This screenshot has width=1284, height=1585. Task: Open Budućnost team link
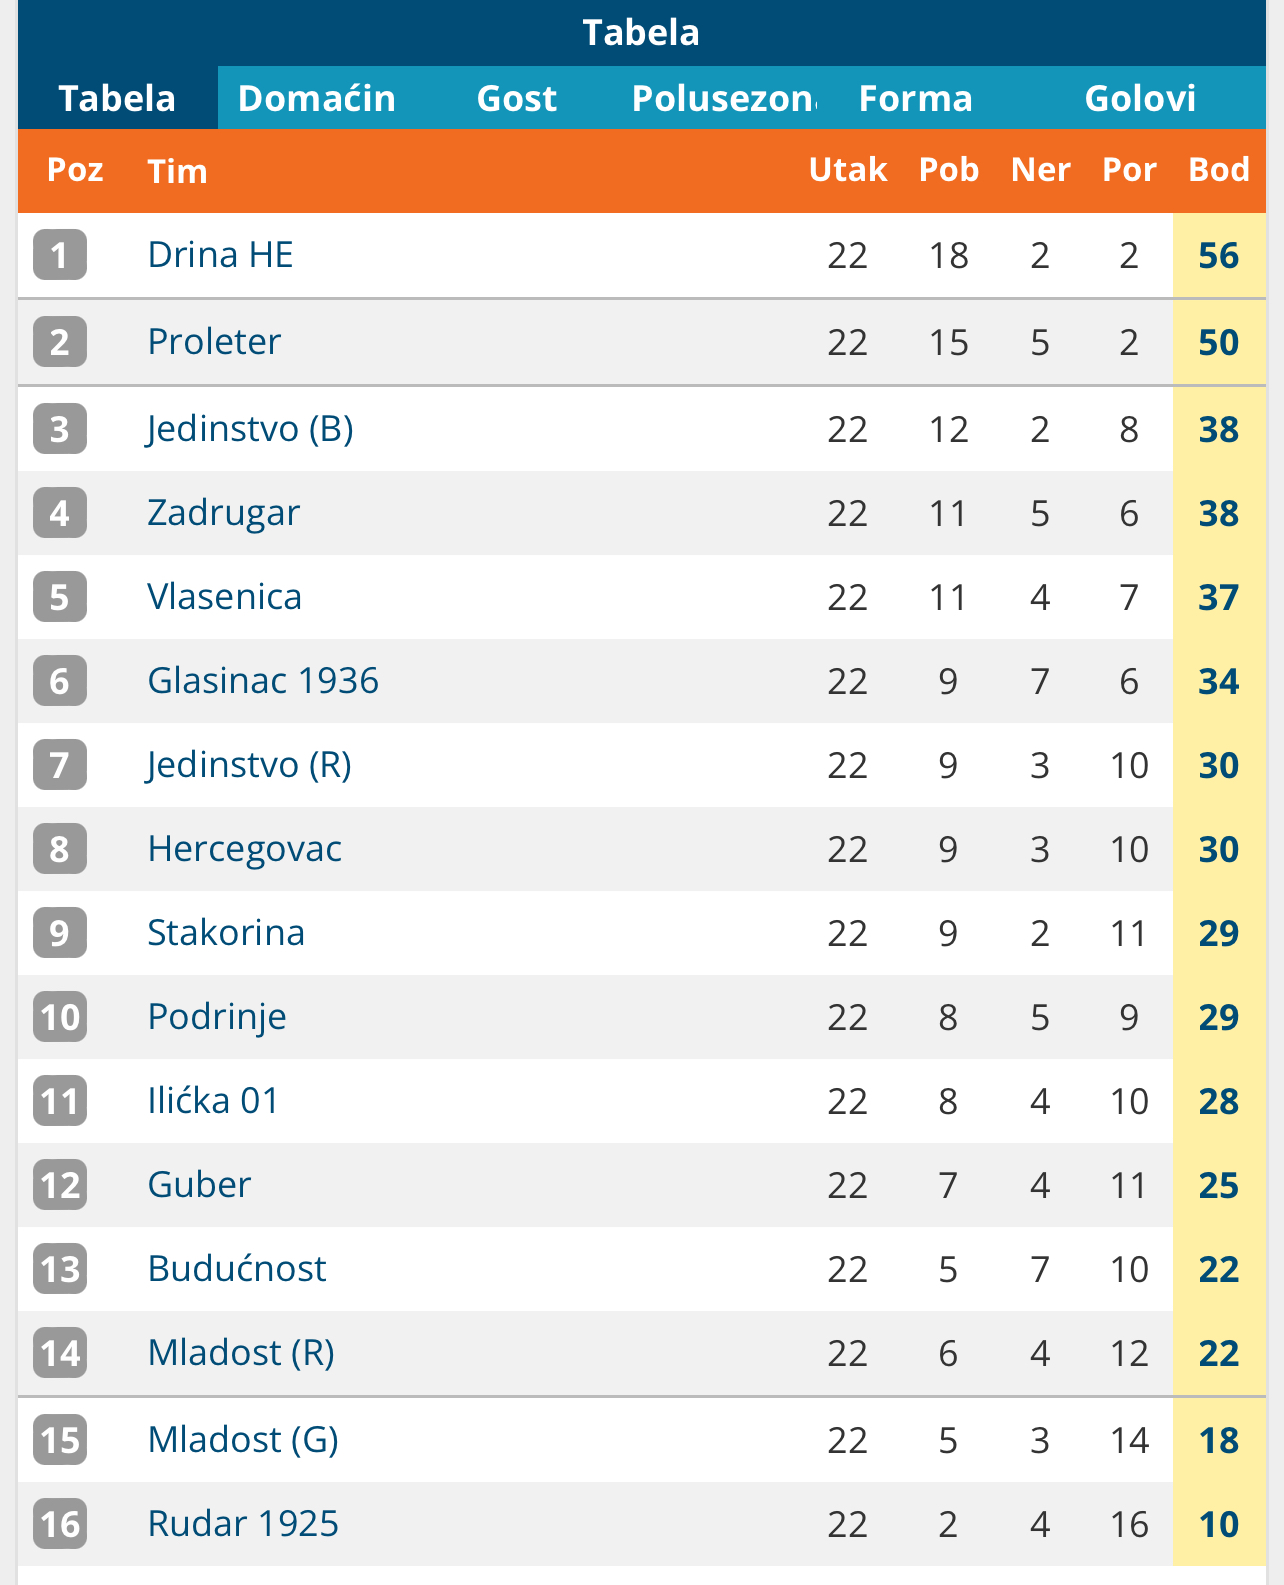(237, 1269)
